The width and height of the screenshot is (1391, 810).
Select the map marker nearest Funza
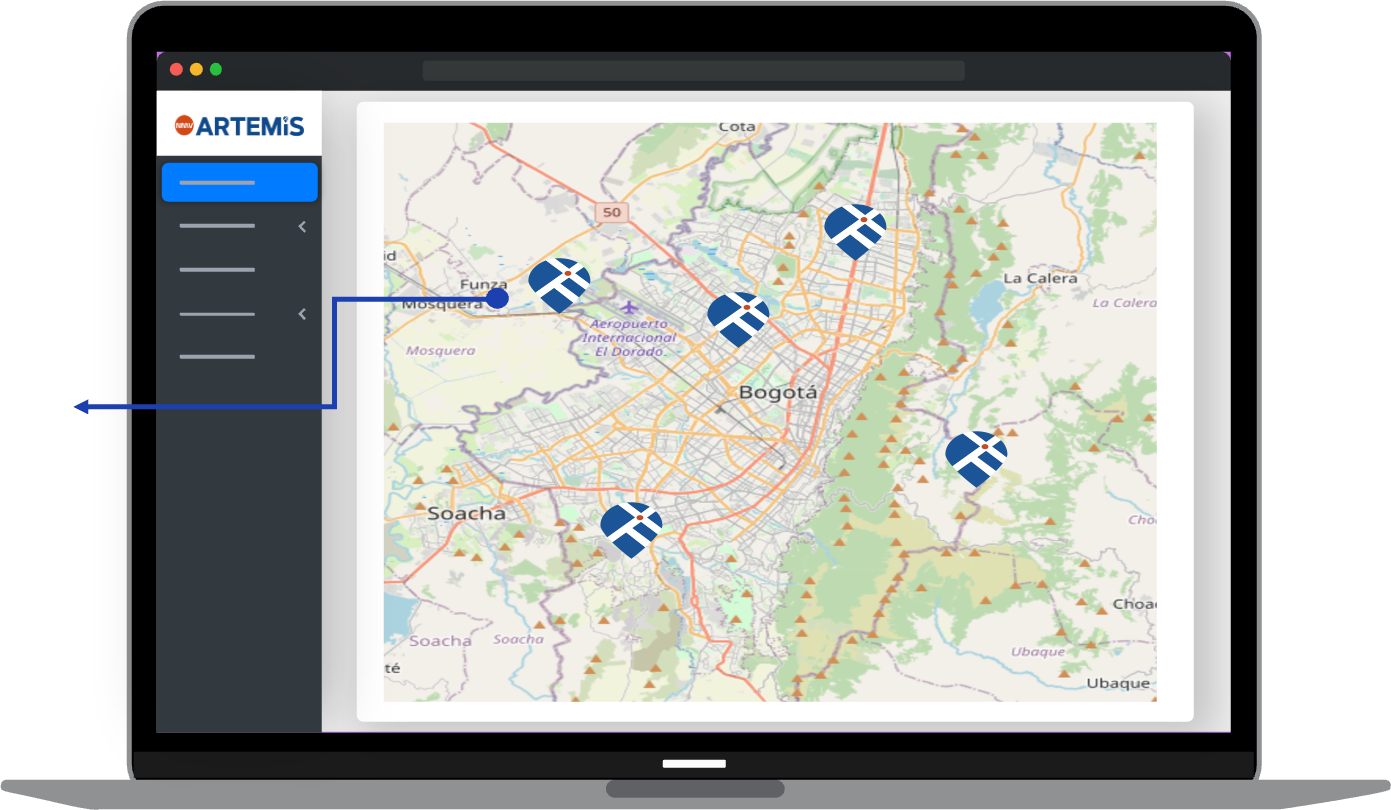coord(559,283)
